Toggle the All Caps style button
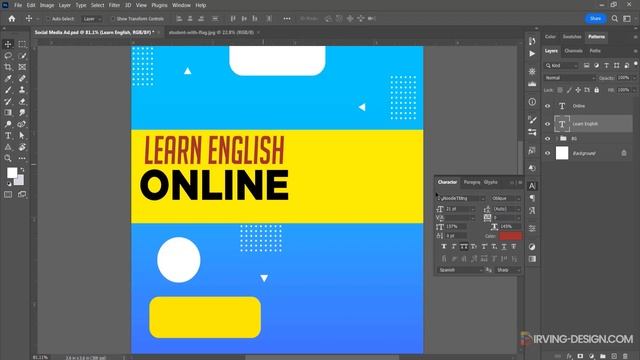The image size is (640, 360). (x=464, y=247)
